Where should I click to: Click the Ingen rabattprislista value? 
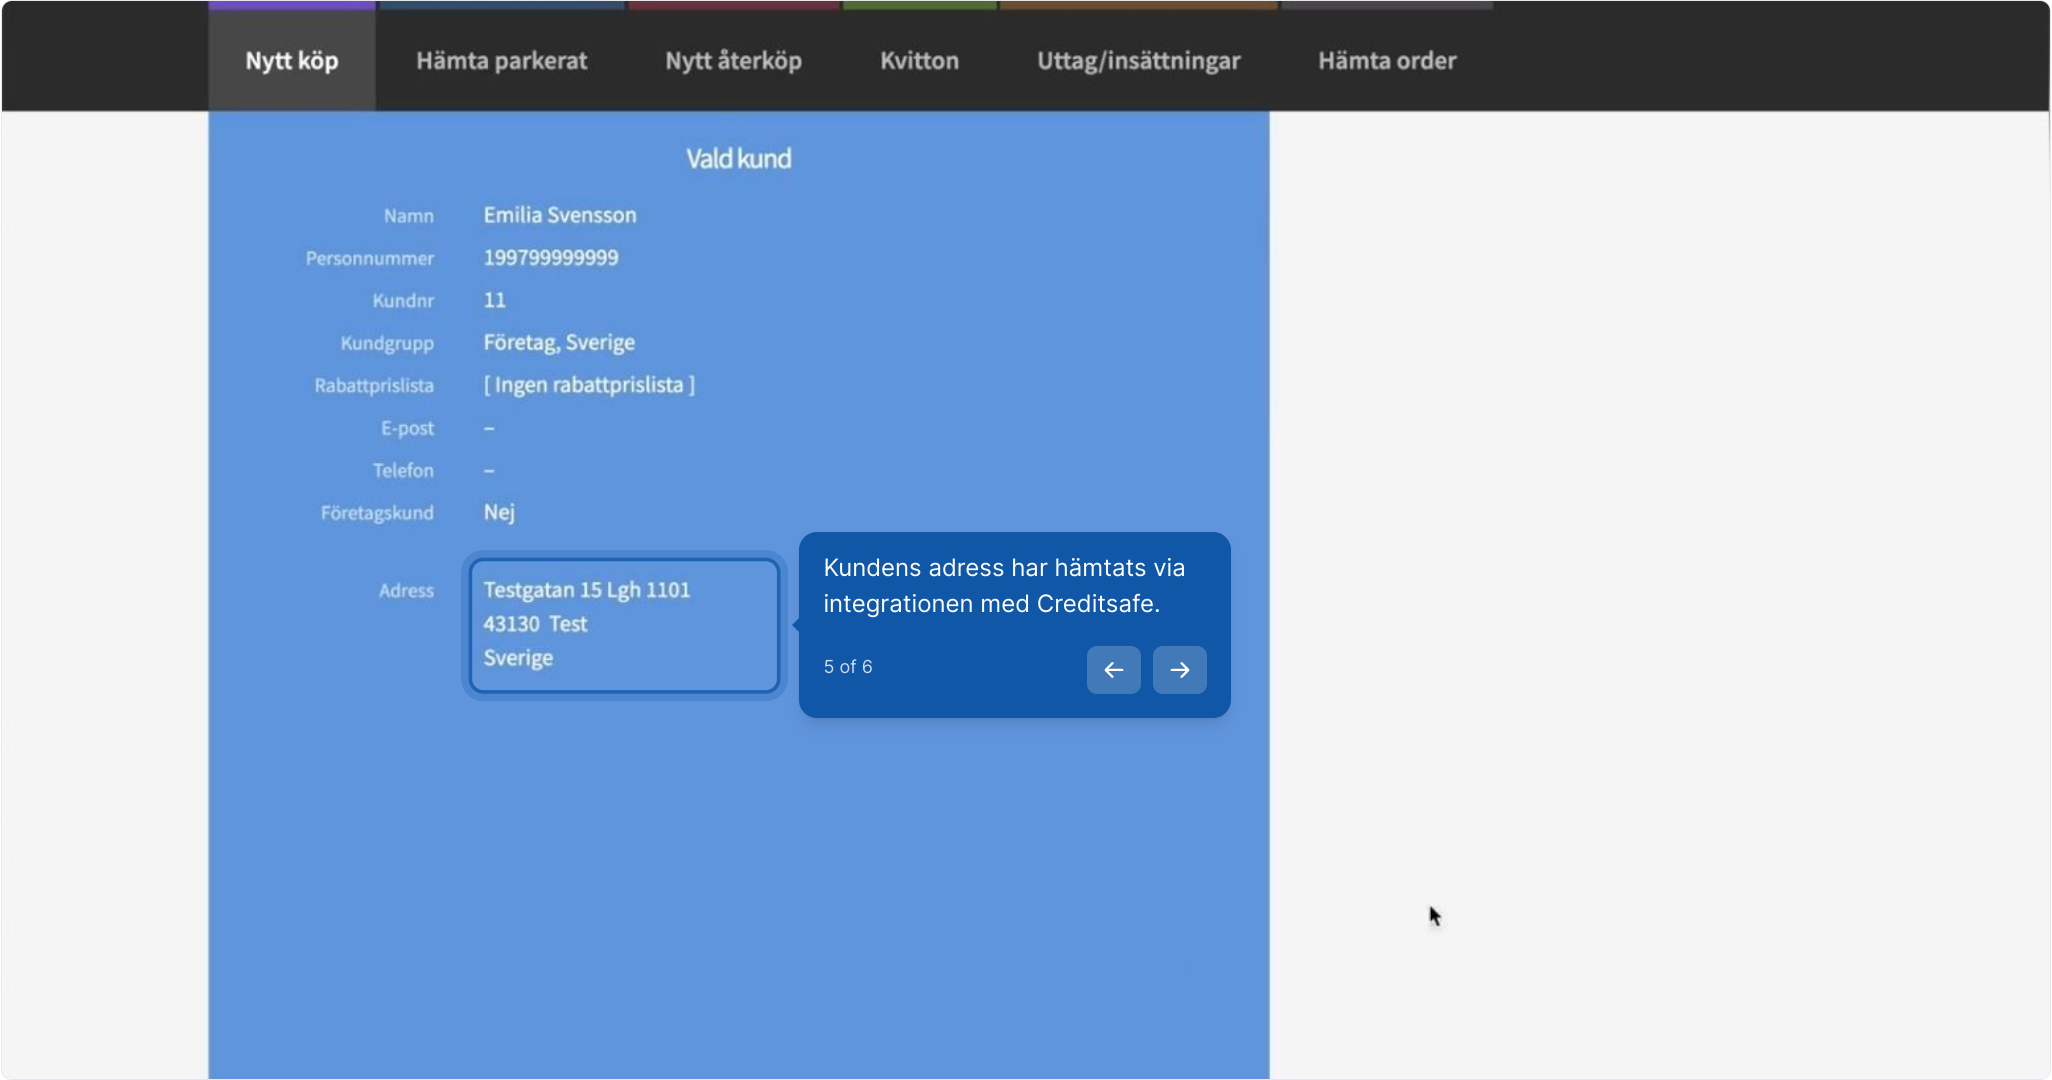point(588,385)
